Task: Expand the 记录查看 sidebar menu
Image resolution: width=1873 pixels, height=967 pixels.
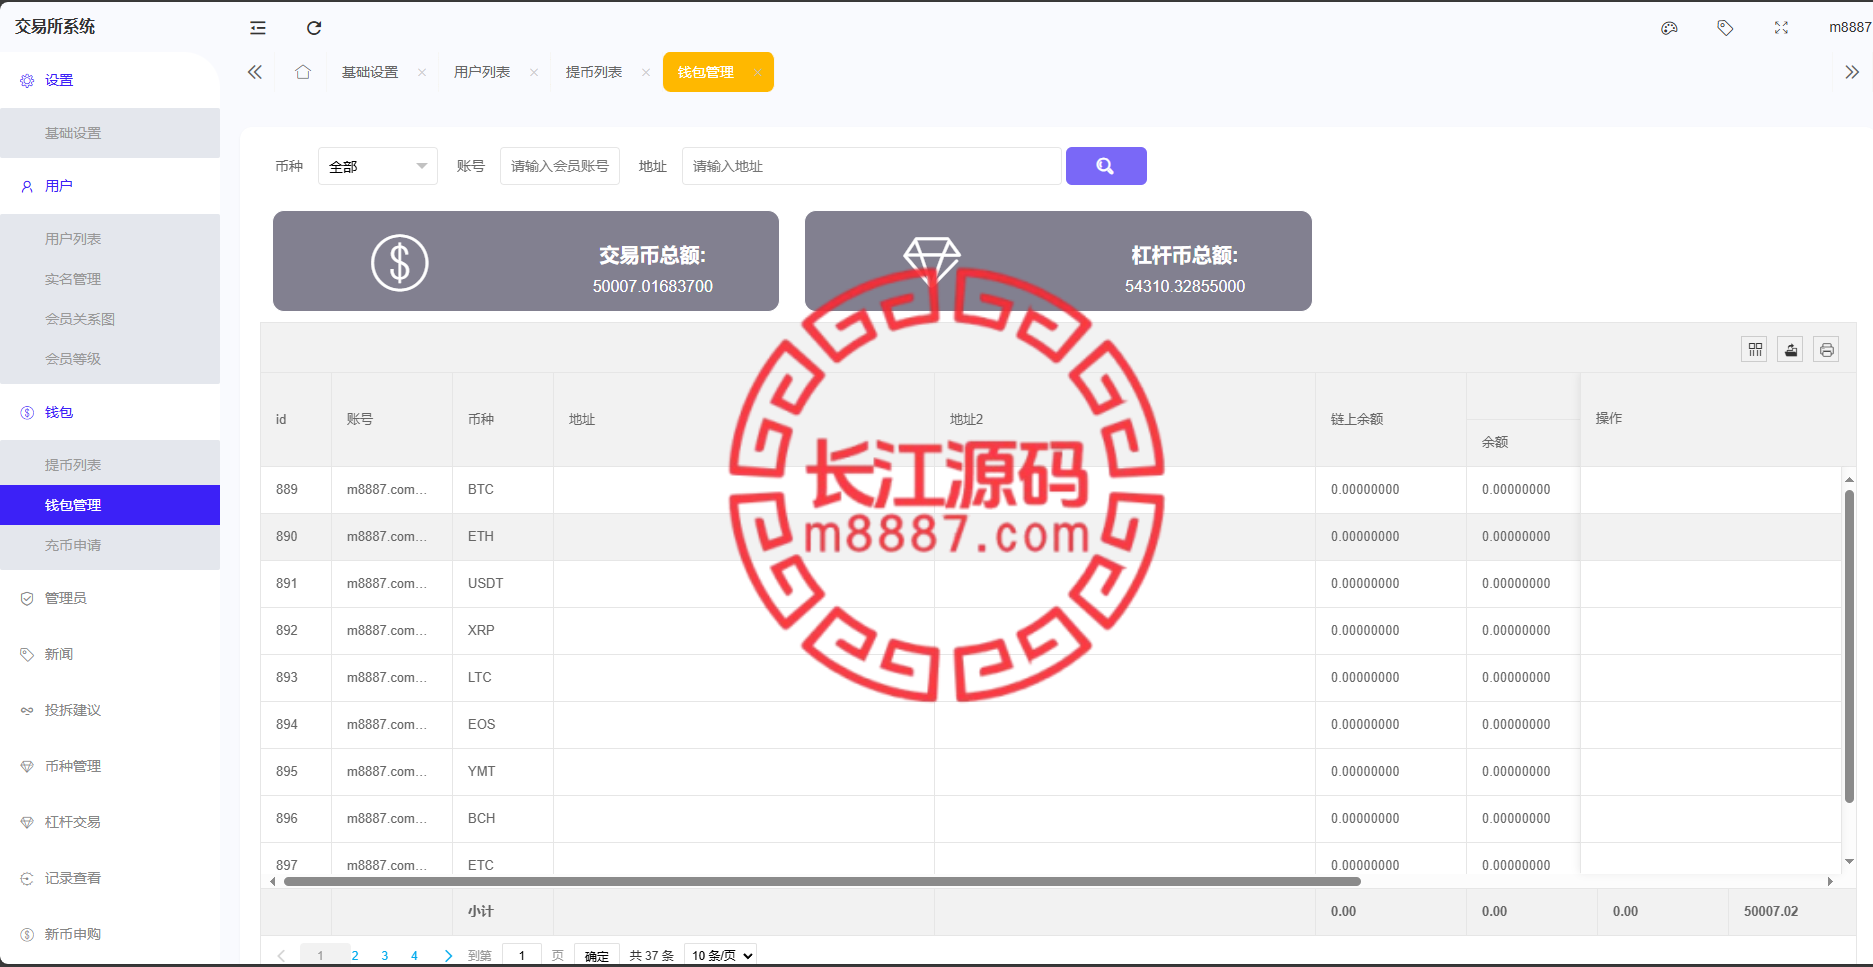Action: click(110, 878)
